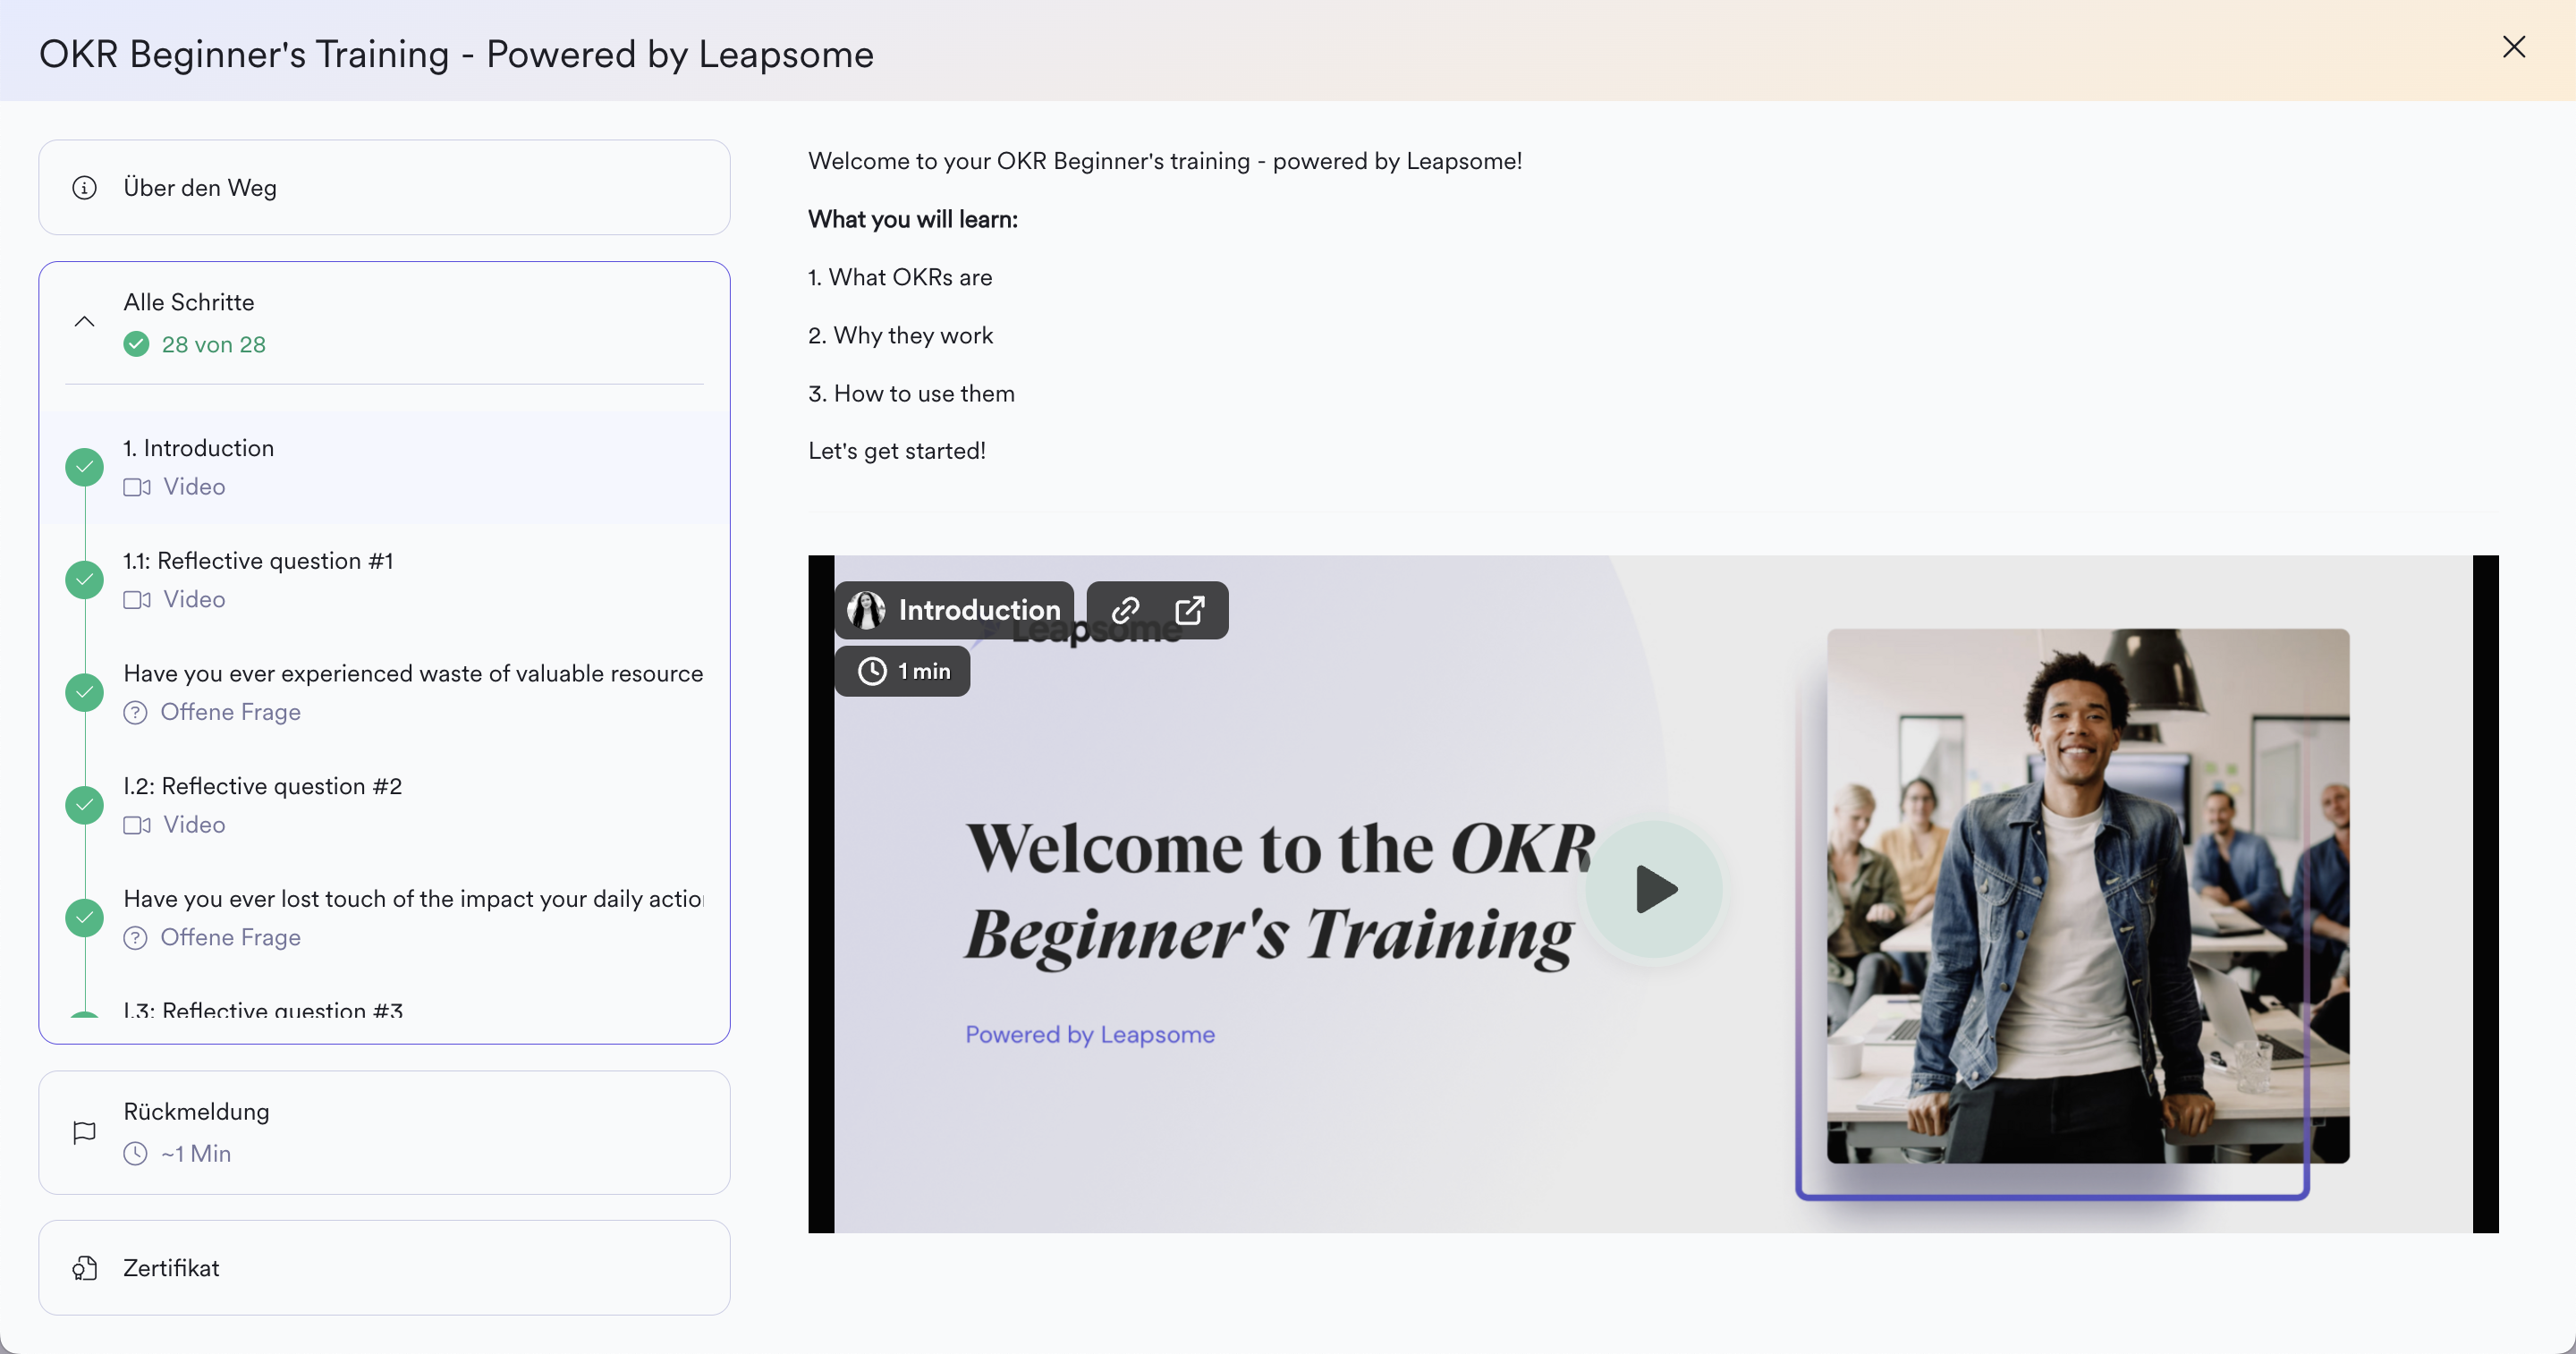The image size is (2576, 1354).
Task: Open the Über den Weg section
Action: pos(384,187)
